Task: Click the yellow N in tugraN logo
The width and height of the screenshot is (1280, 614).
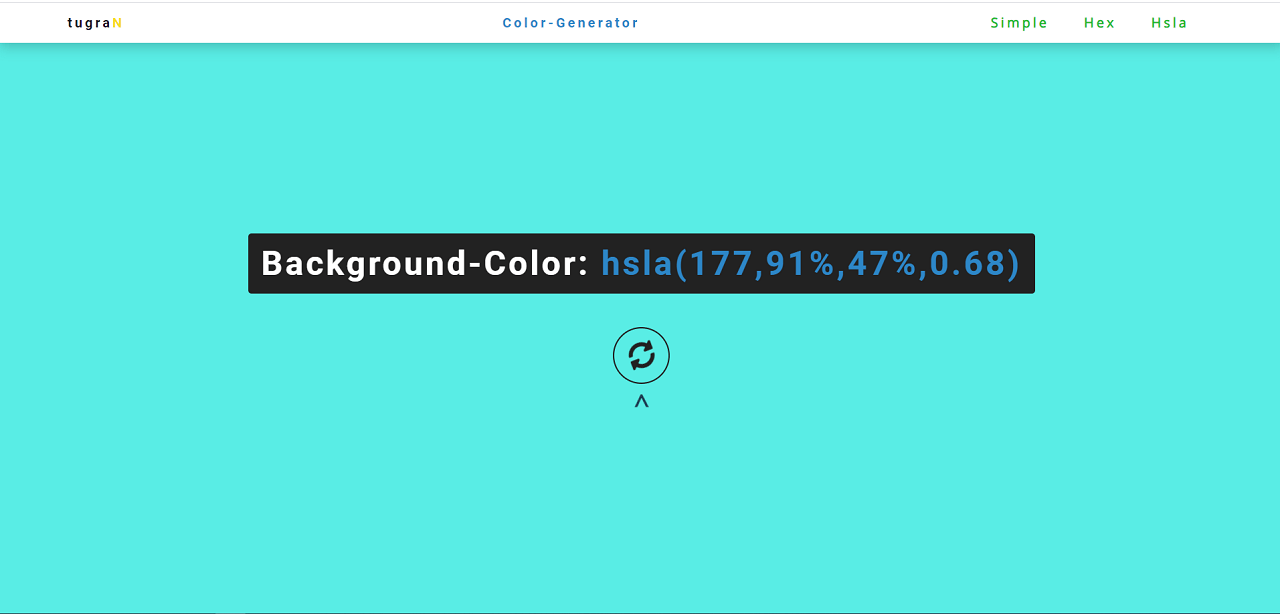Action: pos(117,23)
